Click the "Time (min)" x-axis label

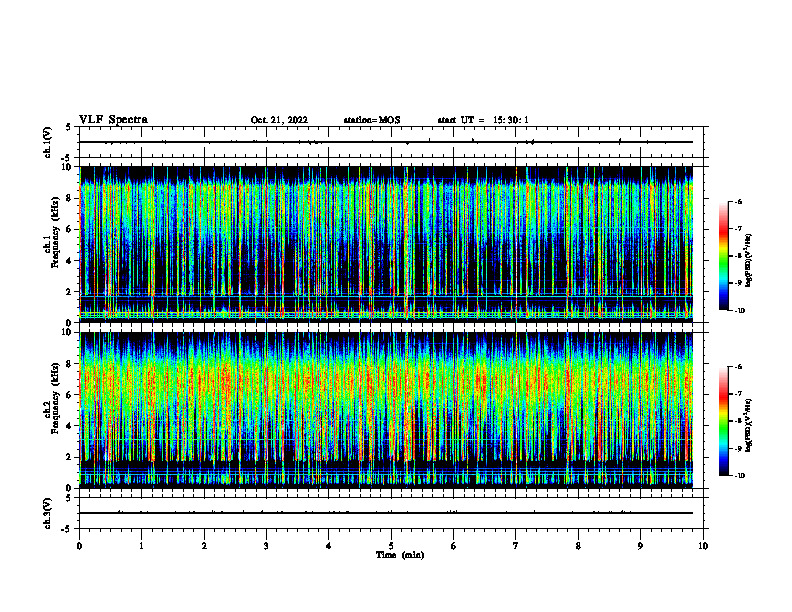point(400,555)
